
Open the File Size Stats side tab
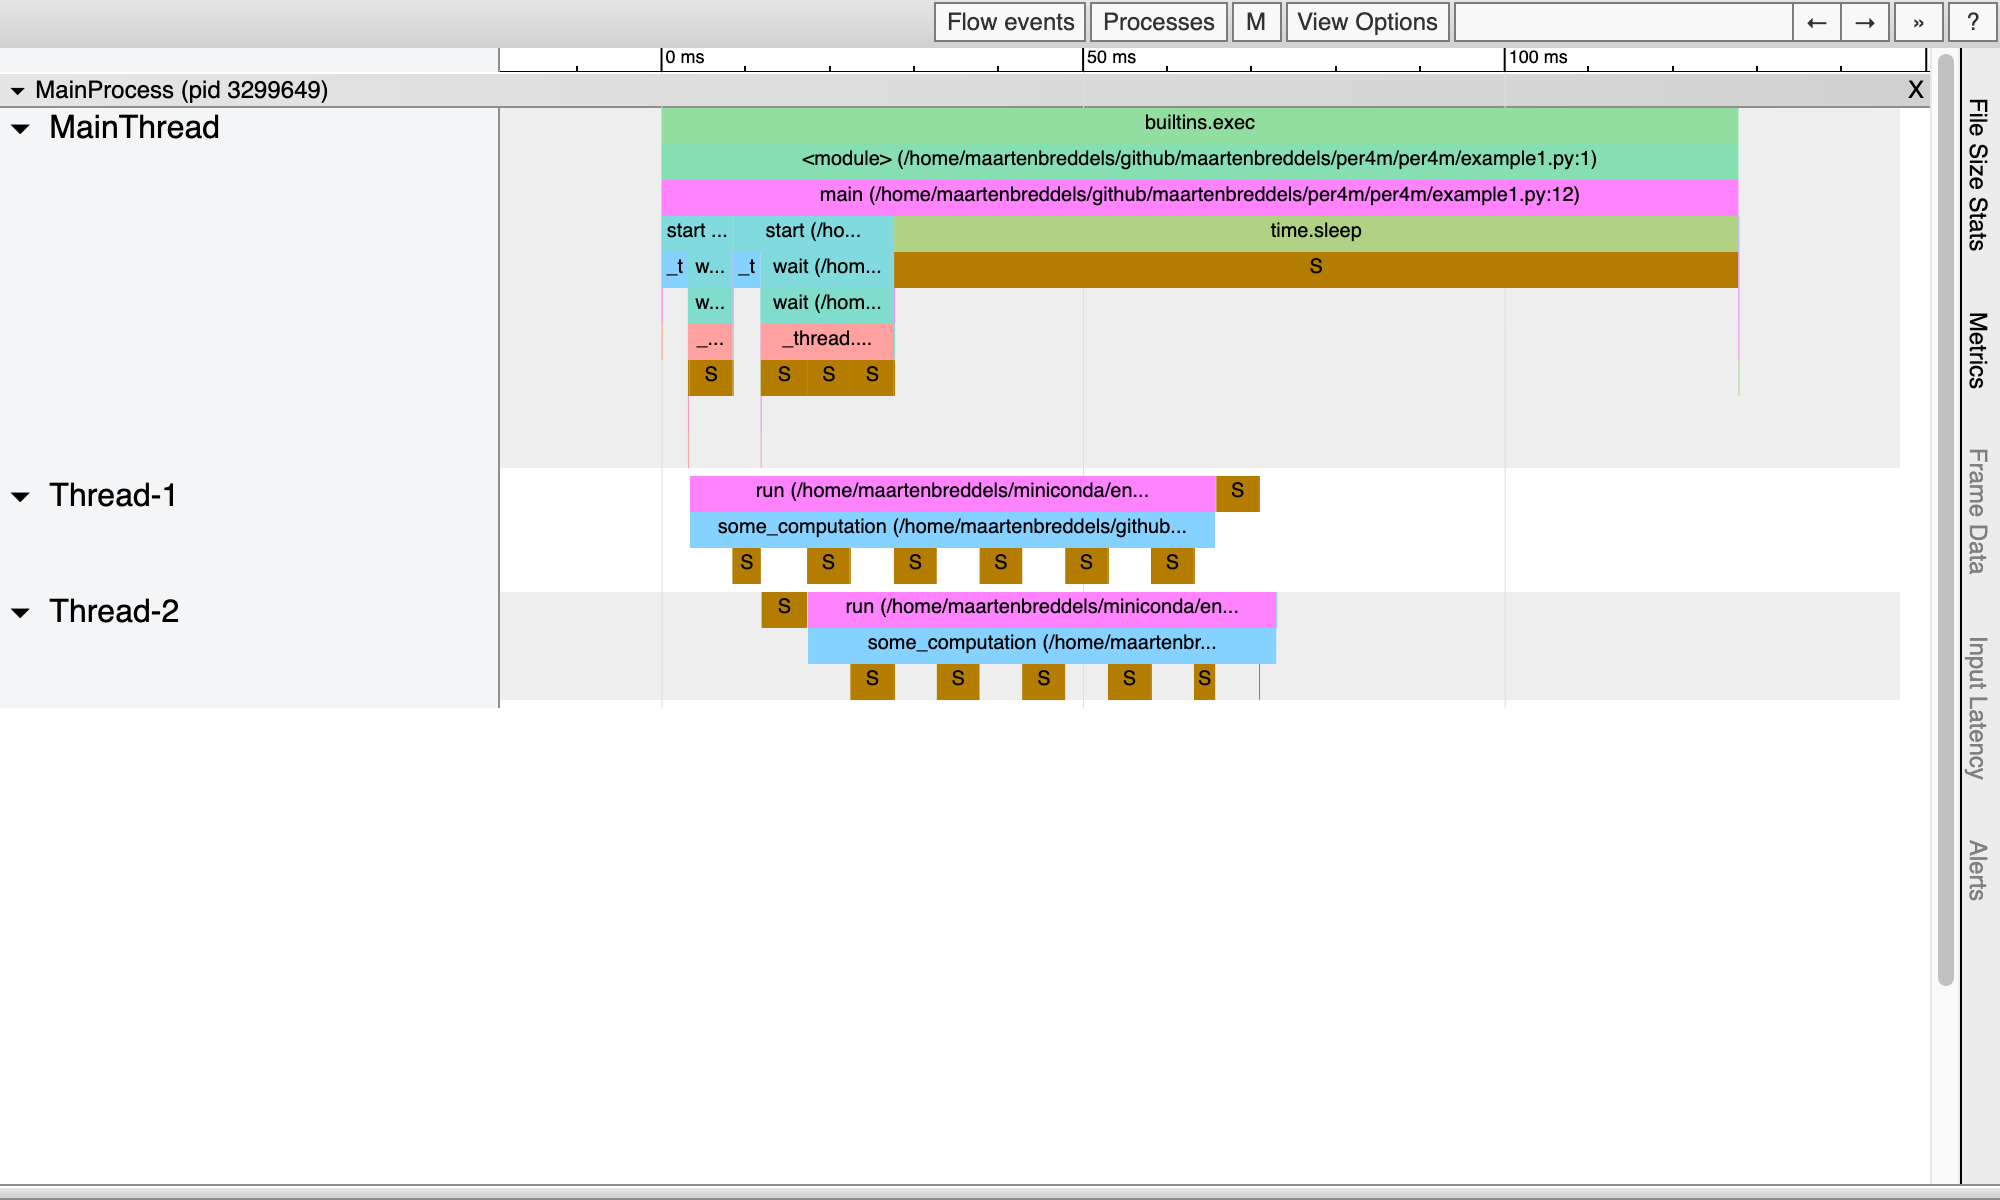pos(1977,175)
